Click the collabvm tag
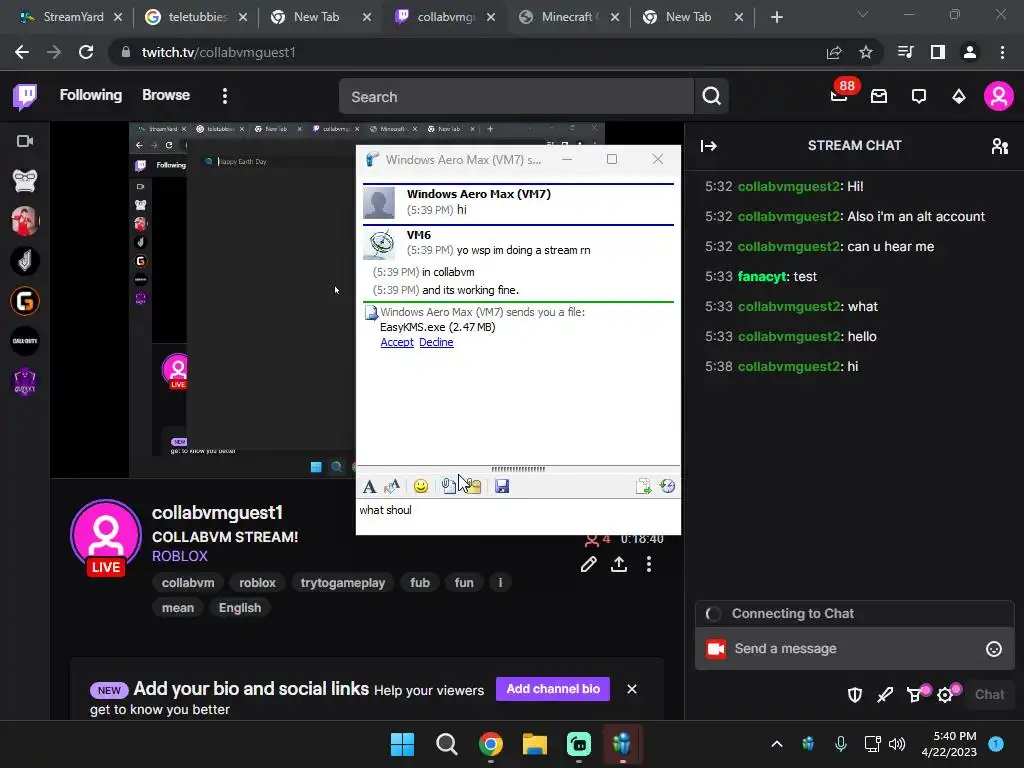This screenshot has height=768, width=1024. (x=188, y=583)
